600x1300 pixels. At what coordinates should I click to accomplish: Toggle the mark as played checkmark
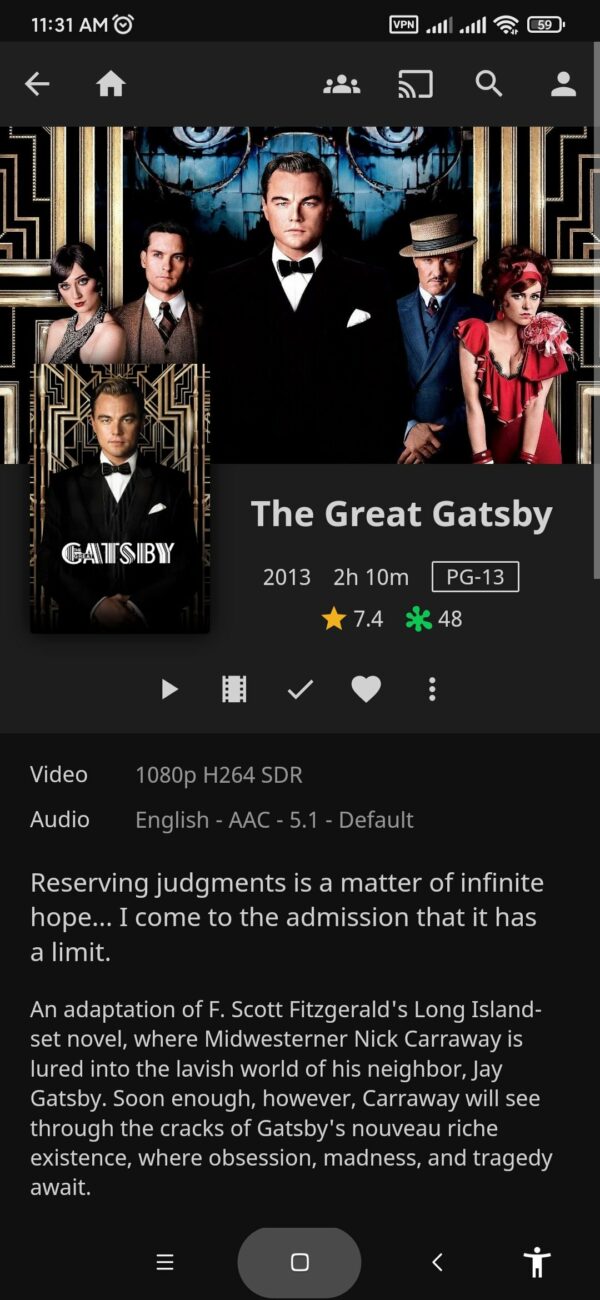(300, 689)
